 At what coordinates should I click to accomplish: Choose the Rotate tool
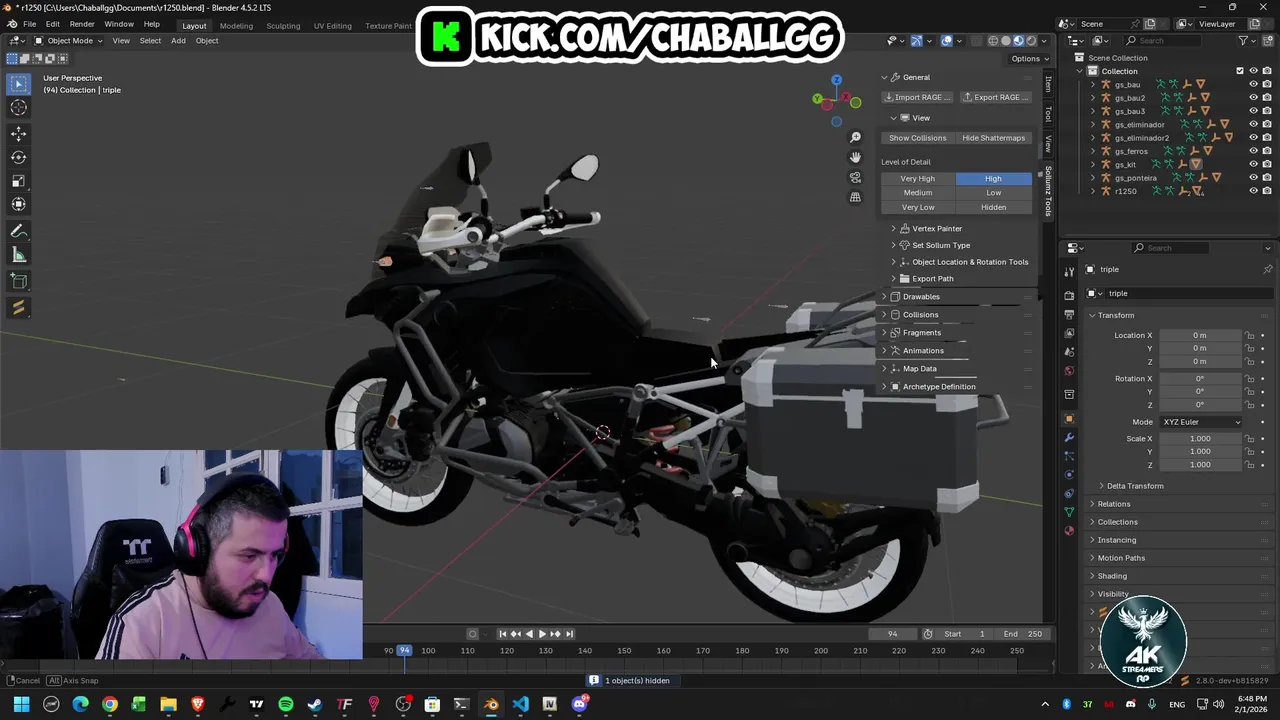[18, 157]
